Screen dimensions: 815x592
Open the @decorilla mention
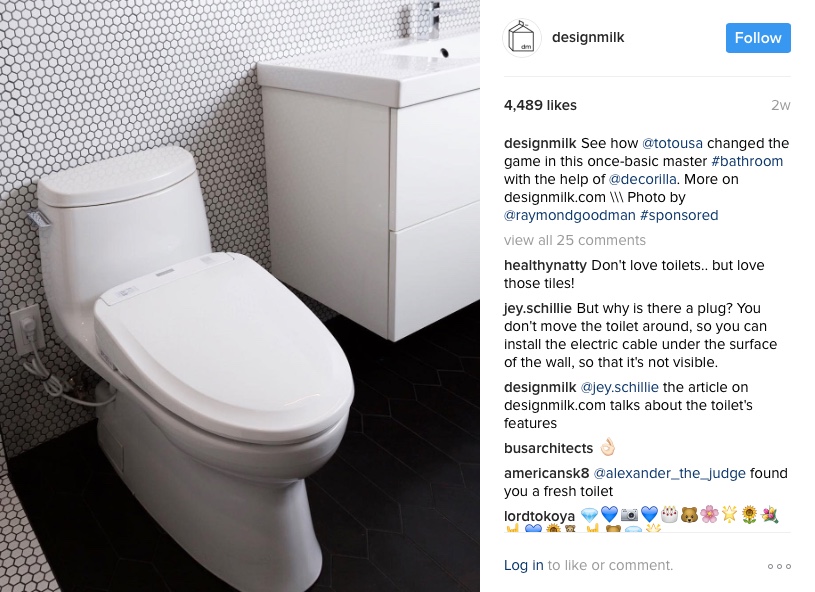(642, 179)
